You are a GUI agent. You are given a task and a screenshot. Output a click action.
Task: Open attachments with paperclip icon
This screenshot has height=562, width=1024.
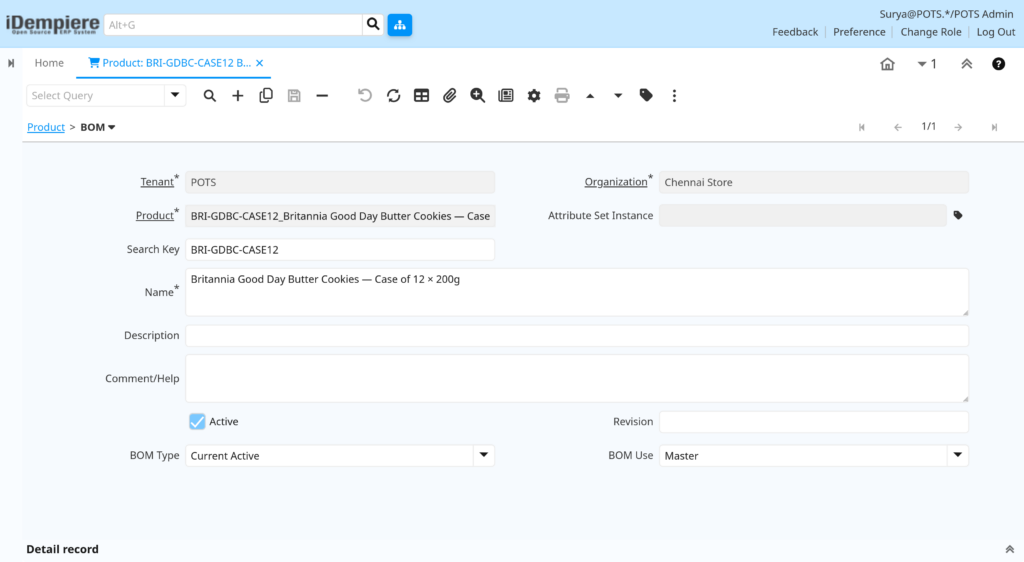(449, 95)
